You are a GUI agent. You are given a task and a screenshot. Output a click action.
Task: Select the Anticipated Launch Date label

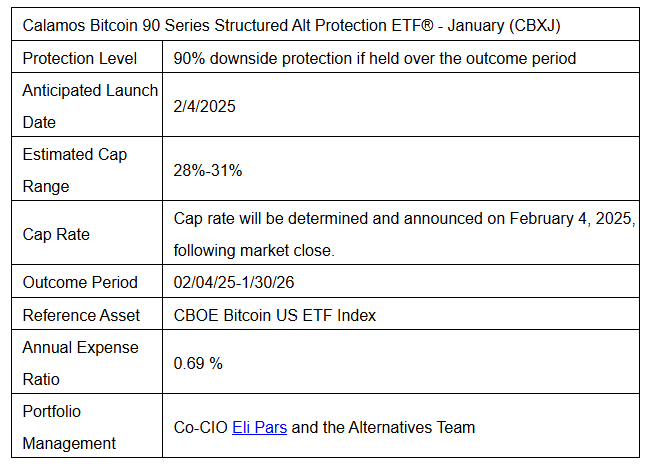[90, 106]
